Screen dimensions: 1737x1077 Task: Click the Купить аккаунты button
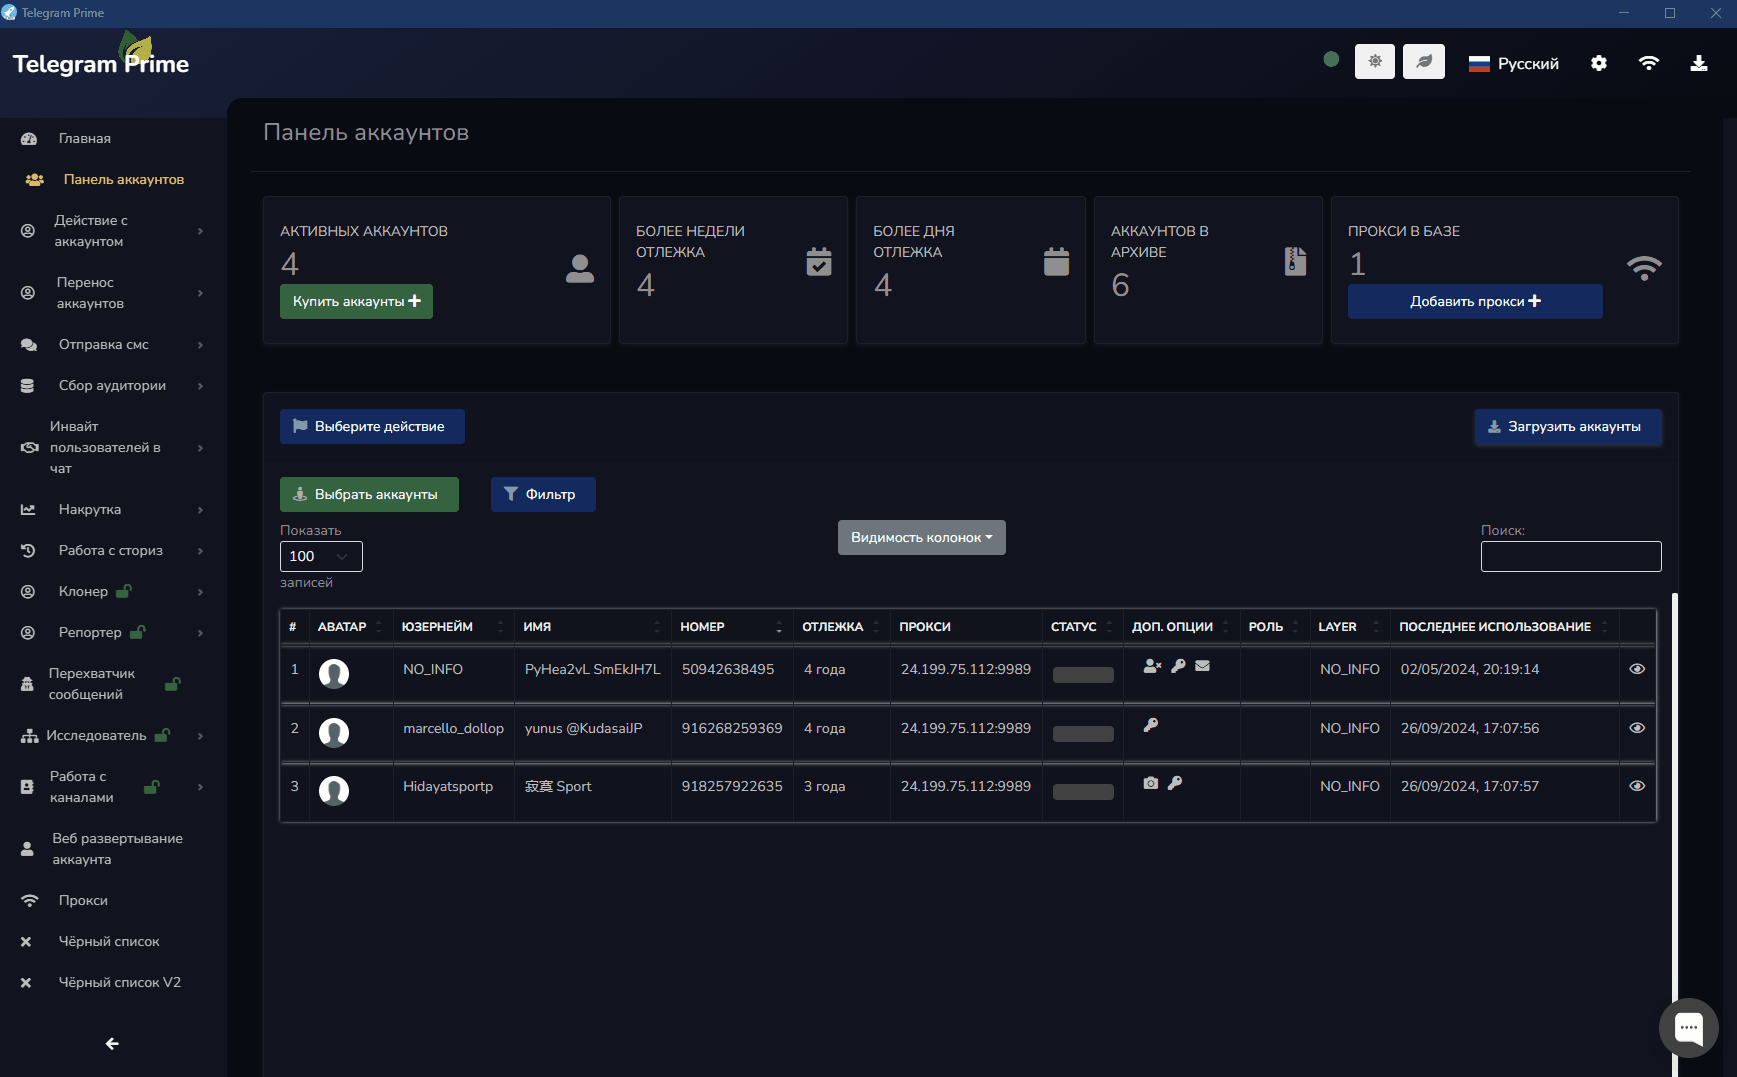click(x=356, y=301)
